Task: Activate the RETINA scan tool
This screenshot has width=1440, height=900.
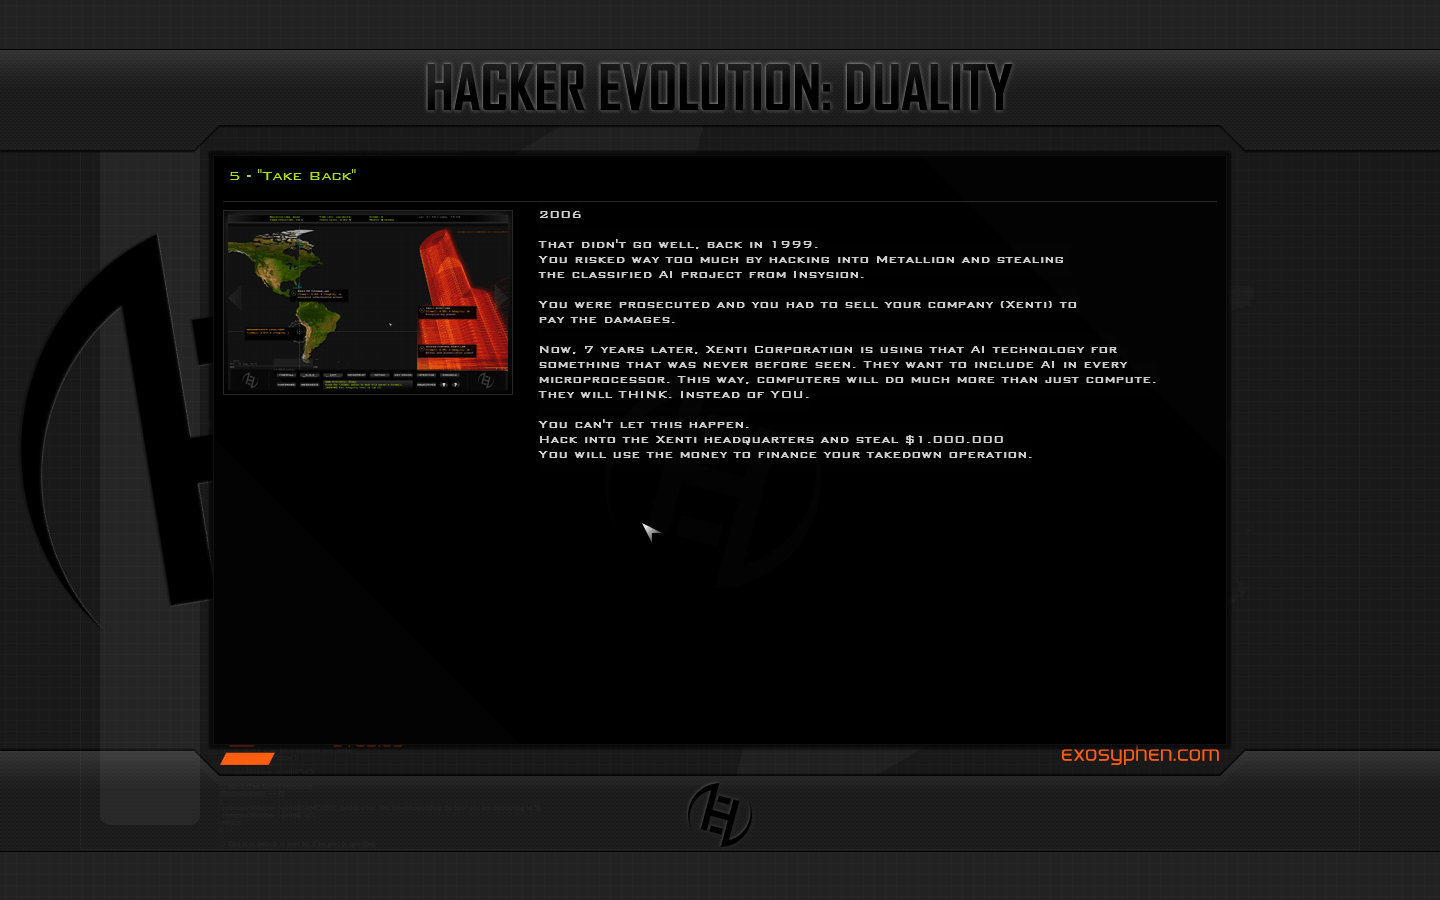Action: (379, 374)
